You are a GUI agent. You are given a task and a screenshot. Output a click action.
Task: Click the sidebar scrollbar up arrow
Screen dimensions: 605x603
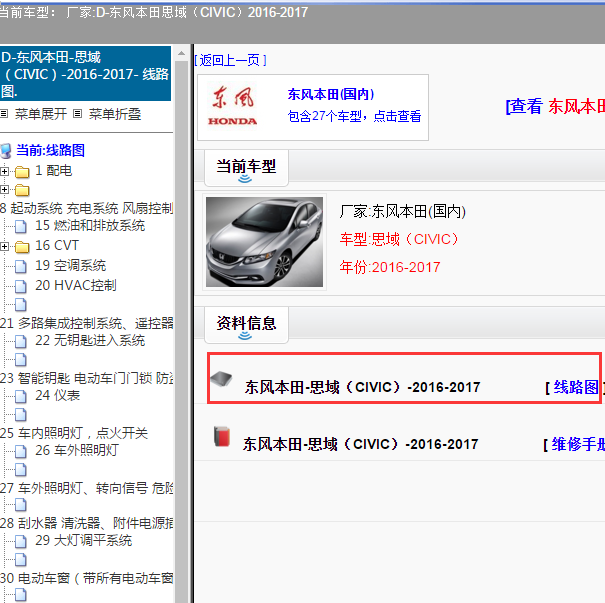181,54
